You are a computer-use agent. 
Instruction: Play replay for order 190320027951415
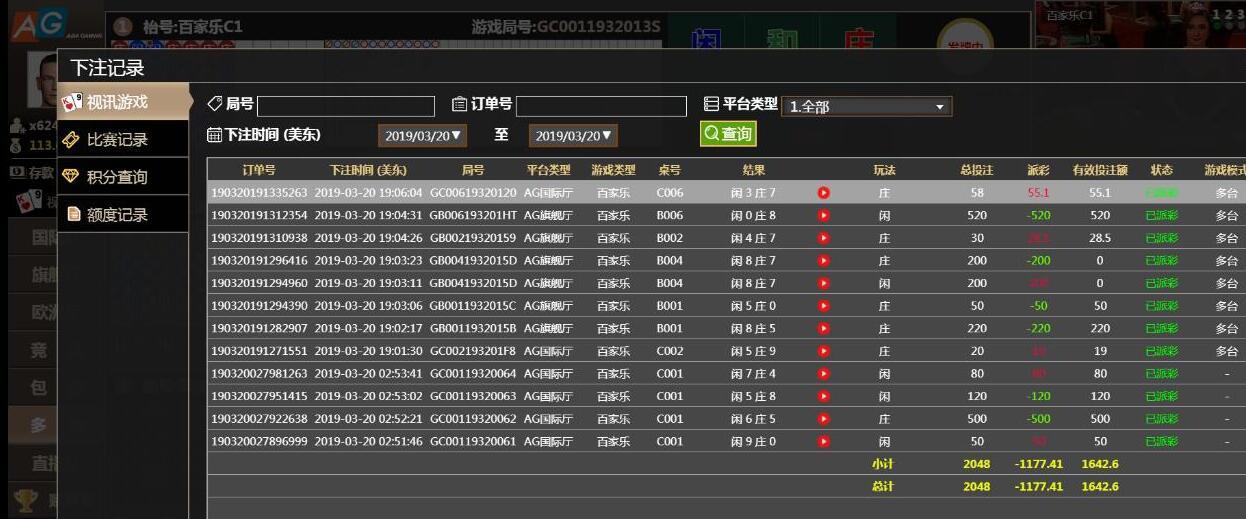[824, 396]
